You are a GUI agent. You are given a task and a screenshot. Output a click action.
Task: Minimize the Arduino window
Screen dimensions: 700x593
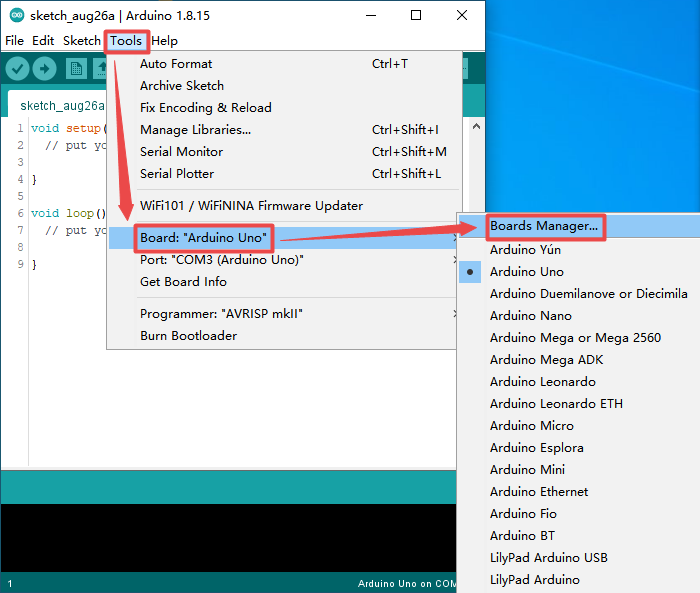[371, 16]
